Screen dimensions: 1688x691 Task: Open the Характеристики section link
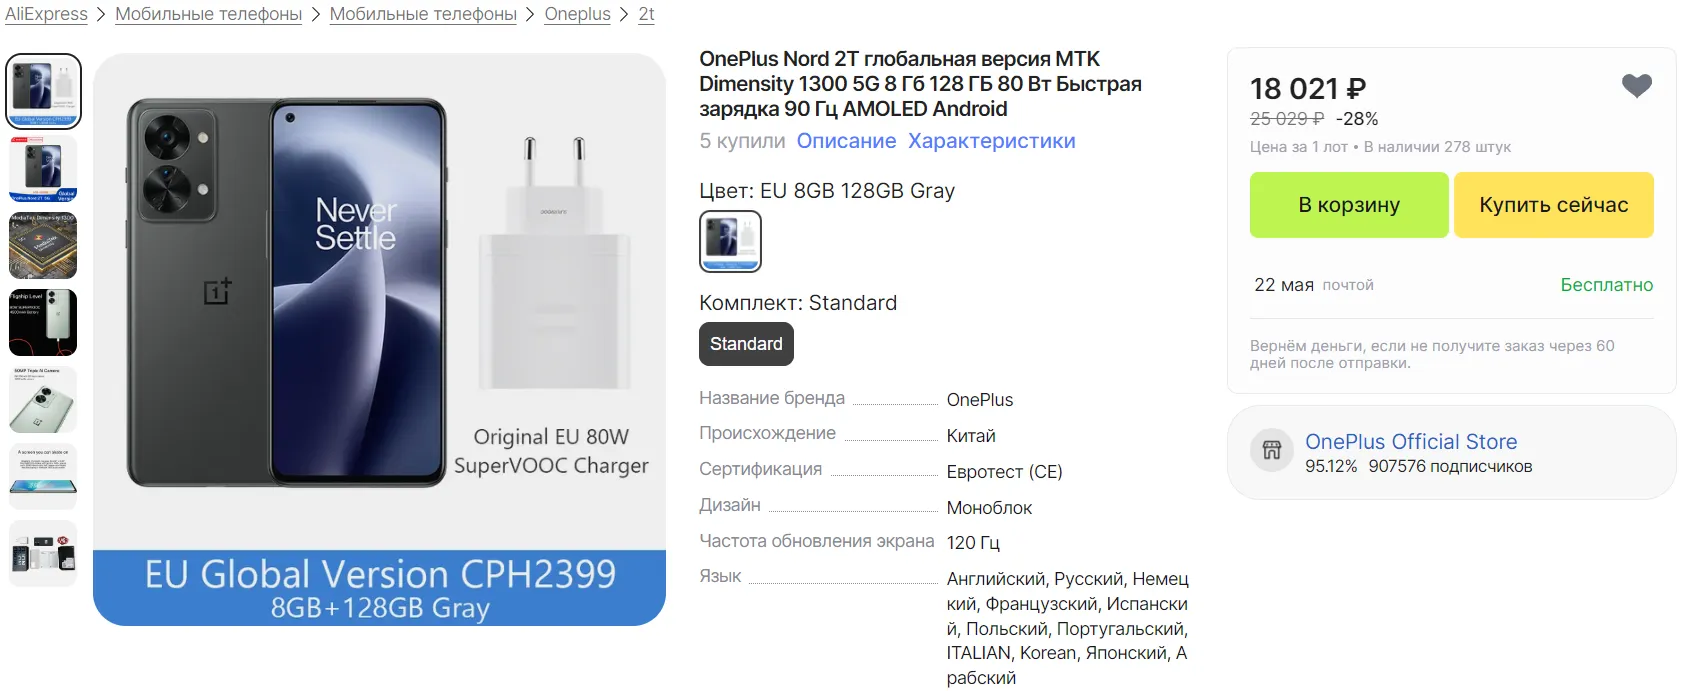(992, 141)
